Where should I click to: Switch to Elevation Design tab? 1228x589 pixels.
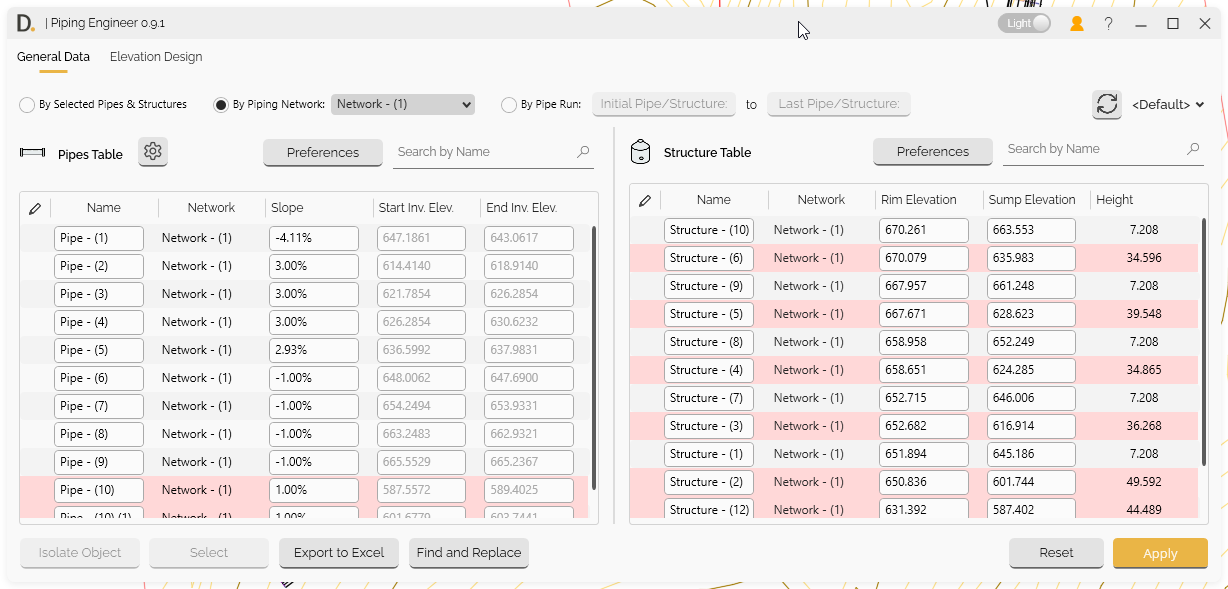point(156,57)
